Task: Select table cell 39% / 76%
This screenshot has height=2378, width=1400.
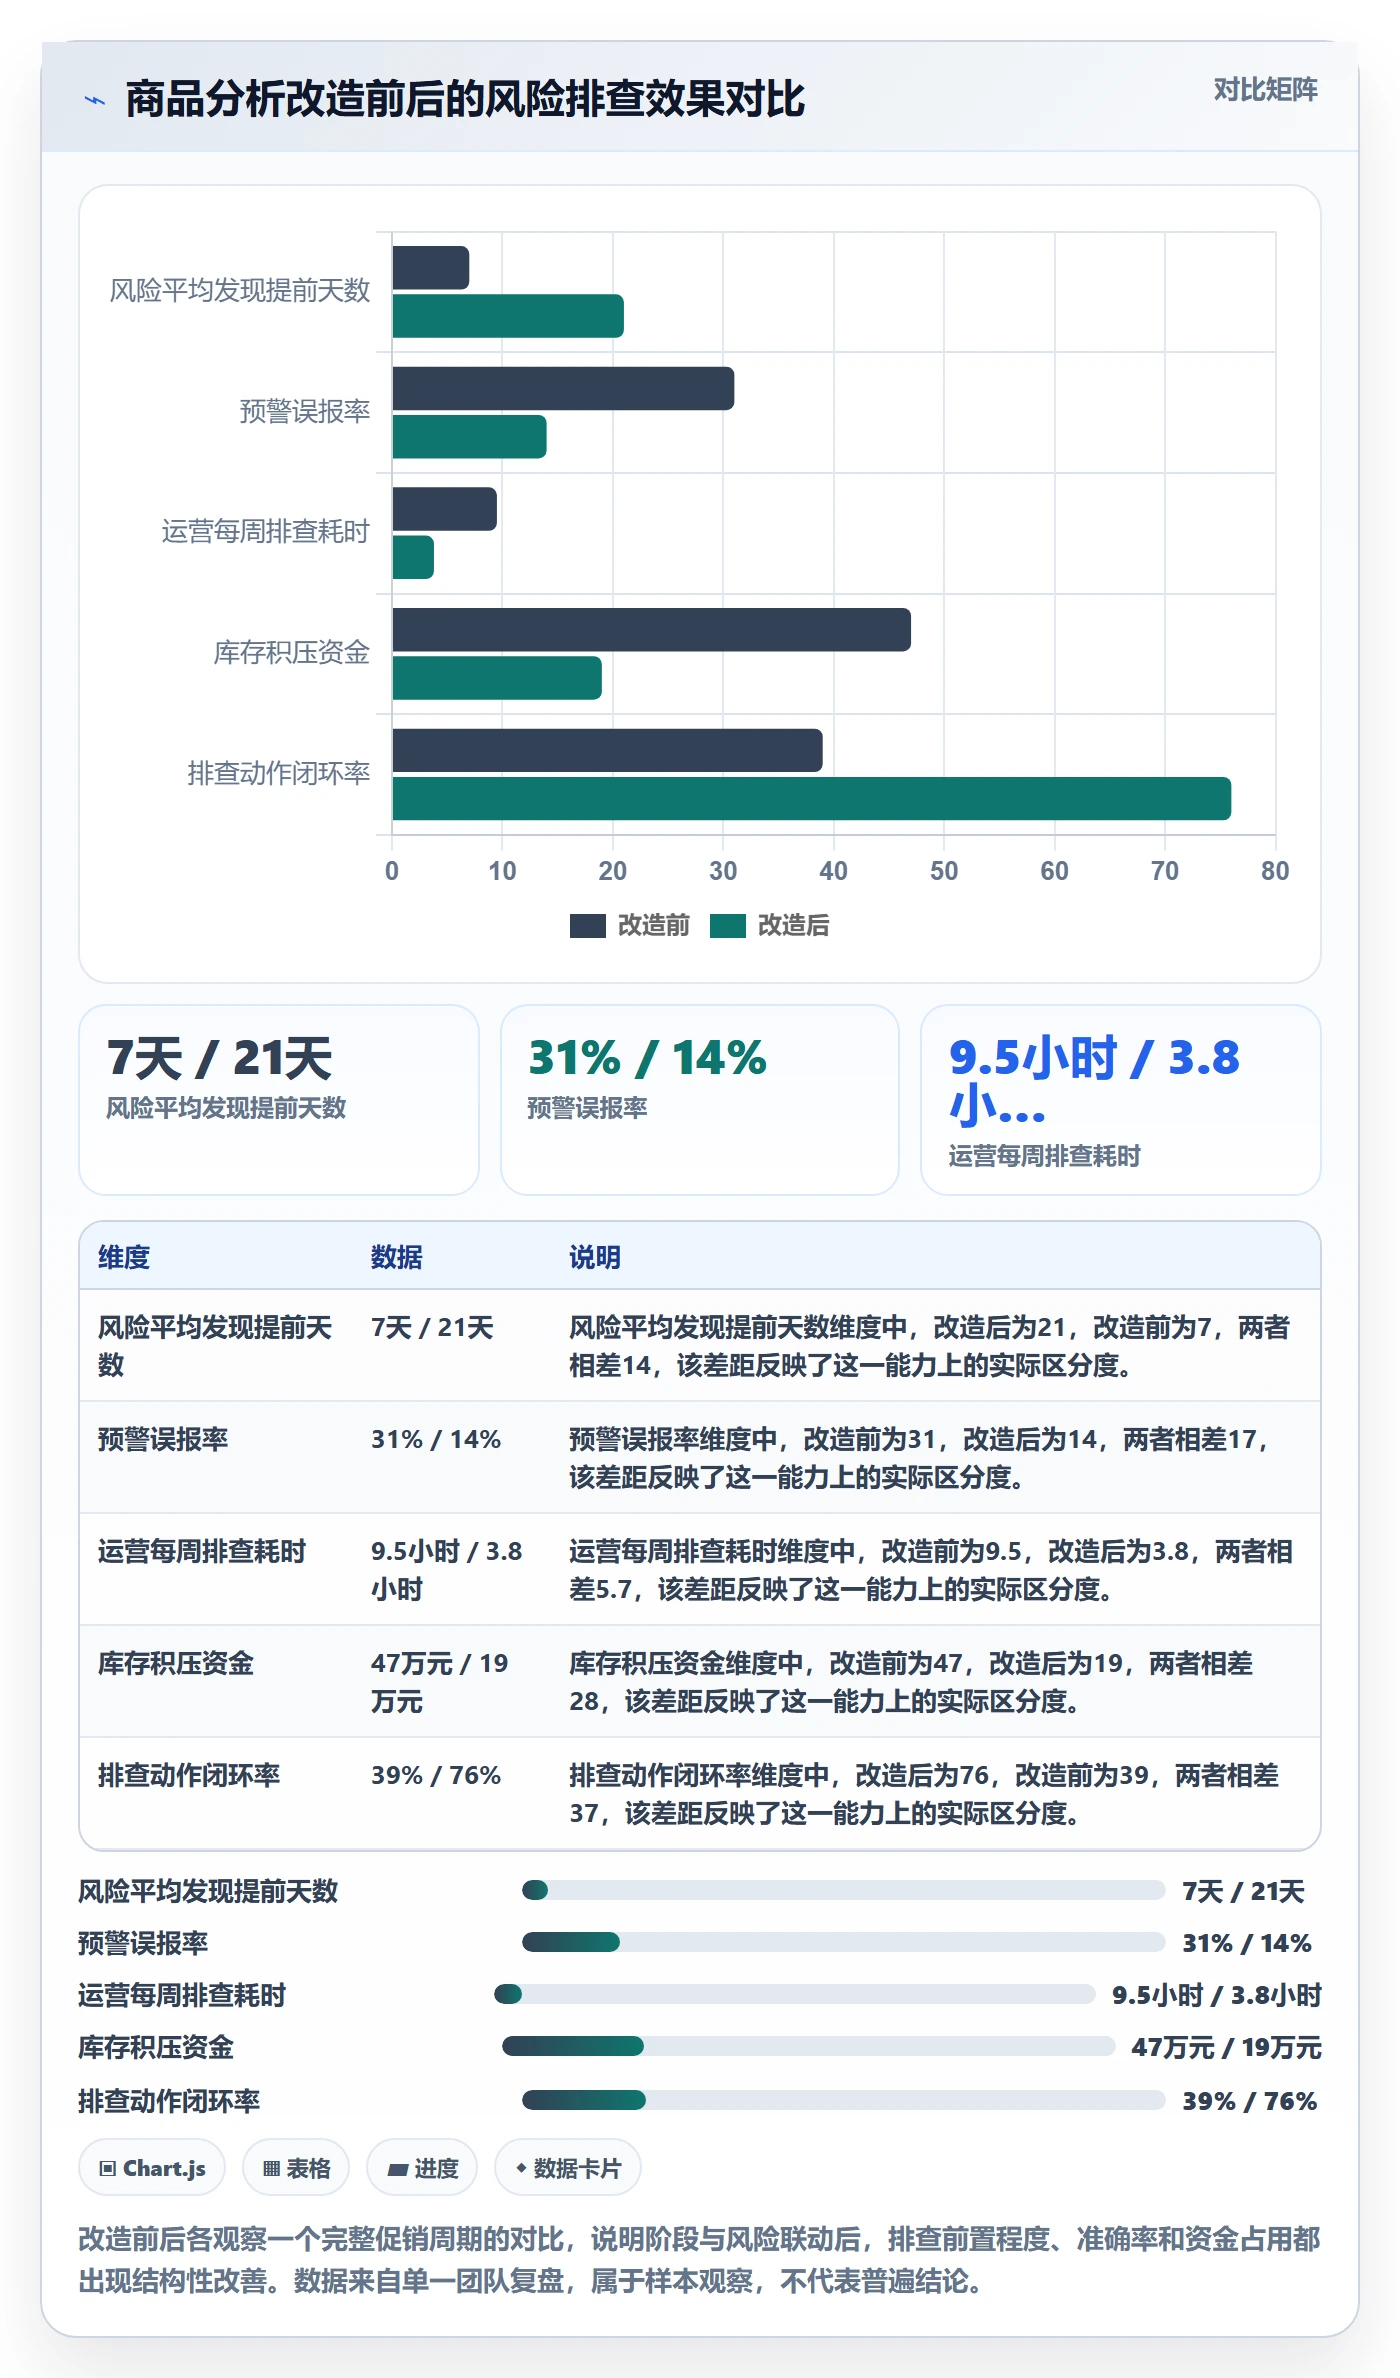Action: (436, 1776)
